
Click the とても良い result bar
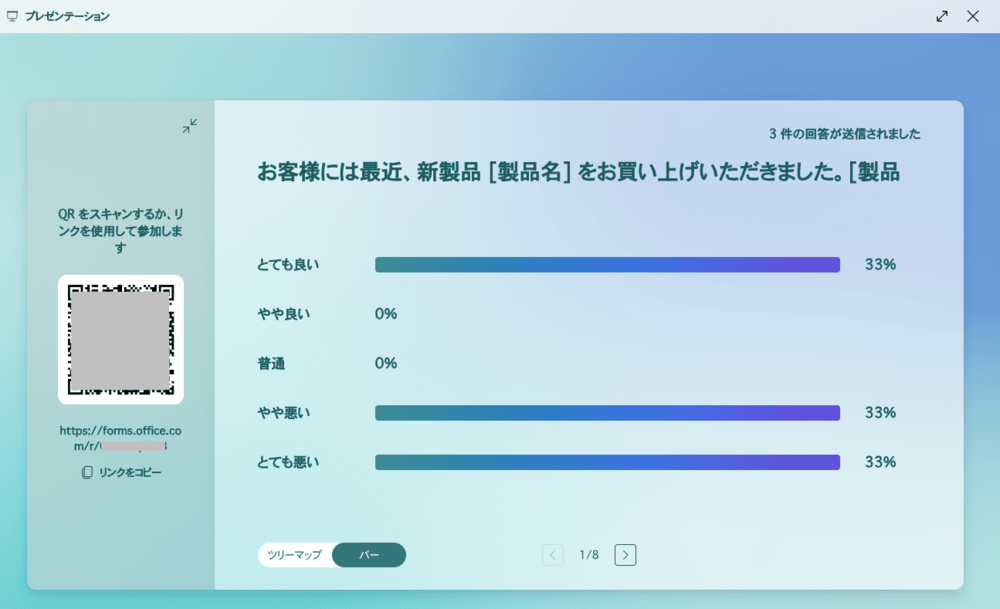607,265
